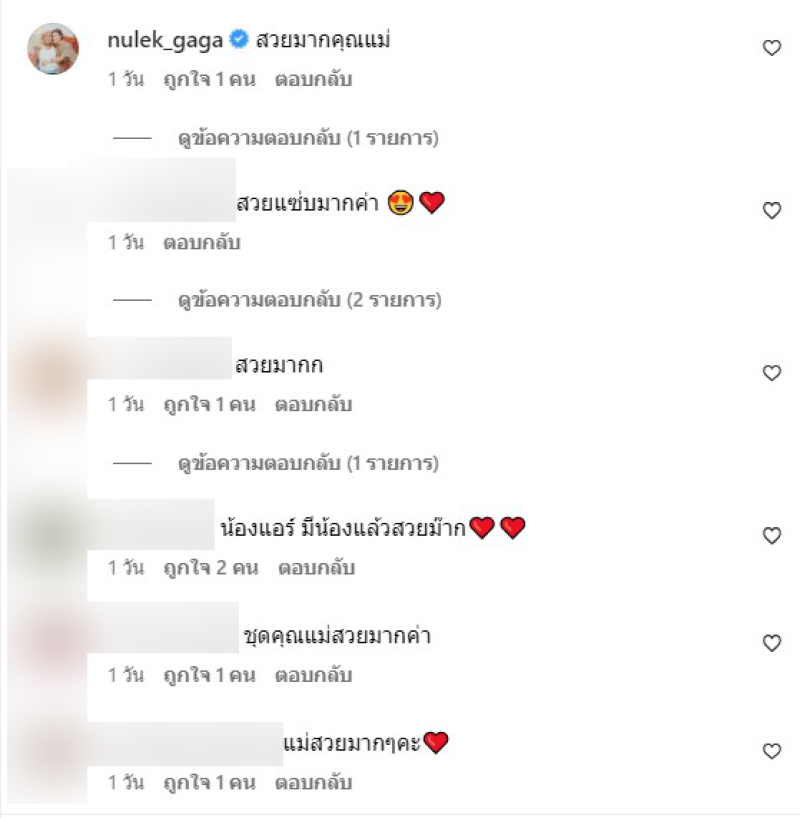This screenshot has width=800, height=818.
Task: View the ถูกใจ 1 คน likes on the nulek_gaga comment
Action: tap(209, 80)
